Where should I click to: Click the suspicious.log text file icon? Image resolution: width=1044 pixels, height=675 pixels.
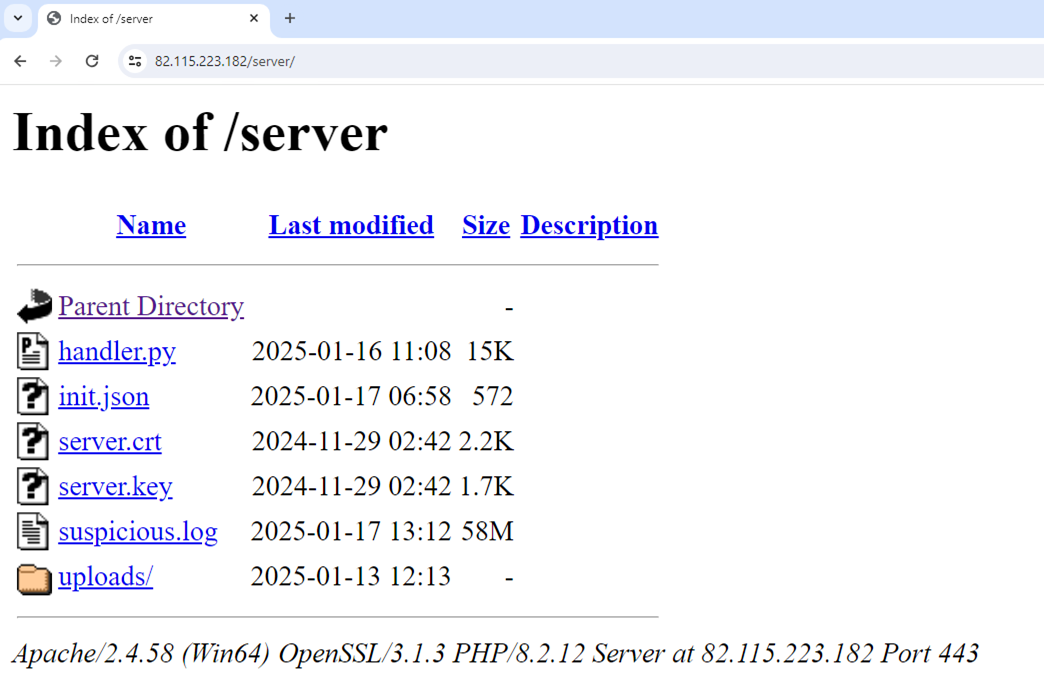coord(33,531)
